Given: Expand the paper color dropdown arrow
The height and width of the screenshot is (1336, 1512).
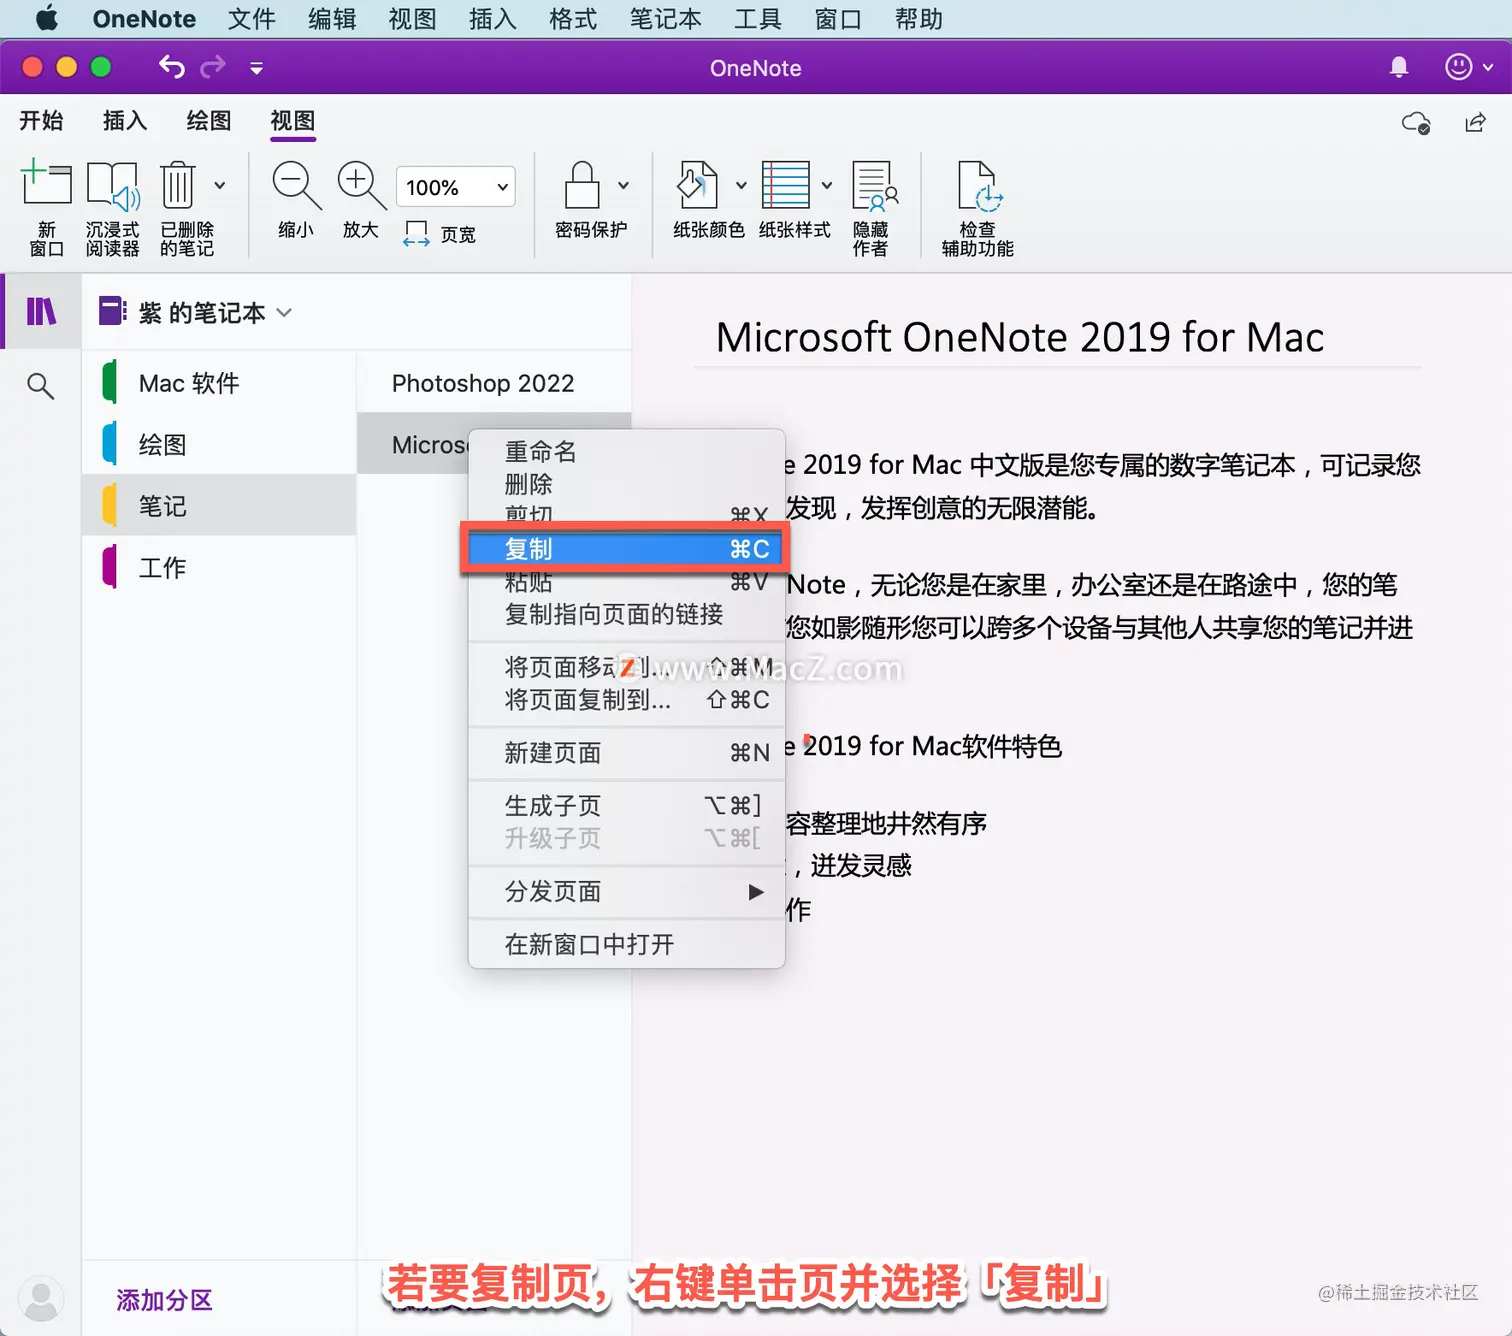Looking at the screenshot, I should click(741, 185).
